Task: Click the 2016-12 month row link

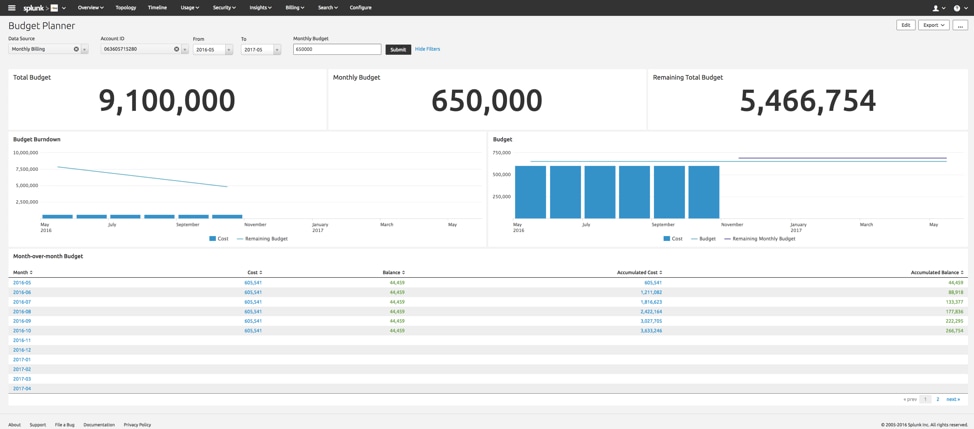Action: 22,350
